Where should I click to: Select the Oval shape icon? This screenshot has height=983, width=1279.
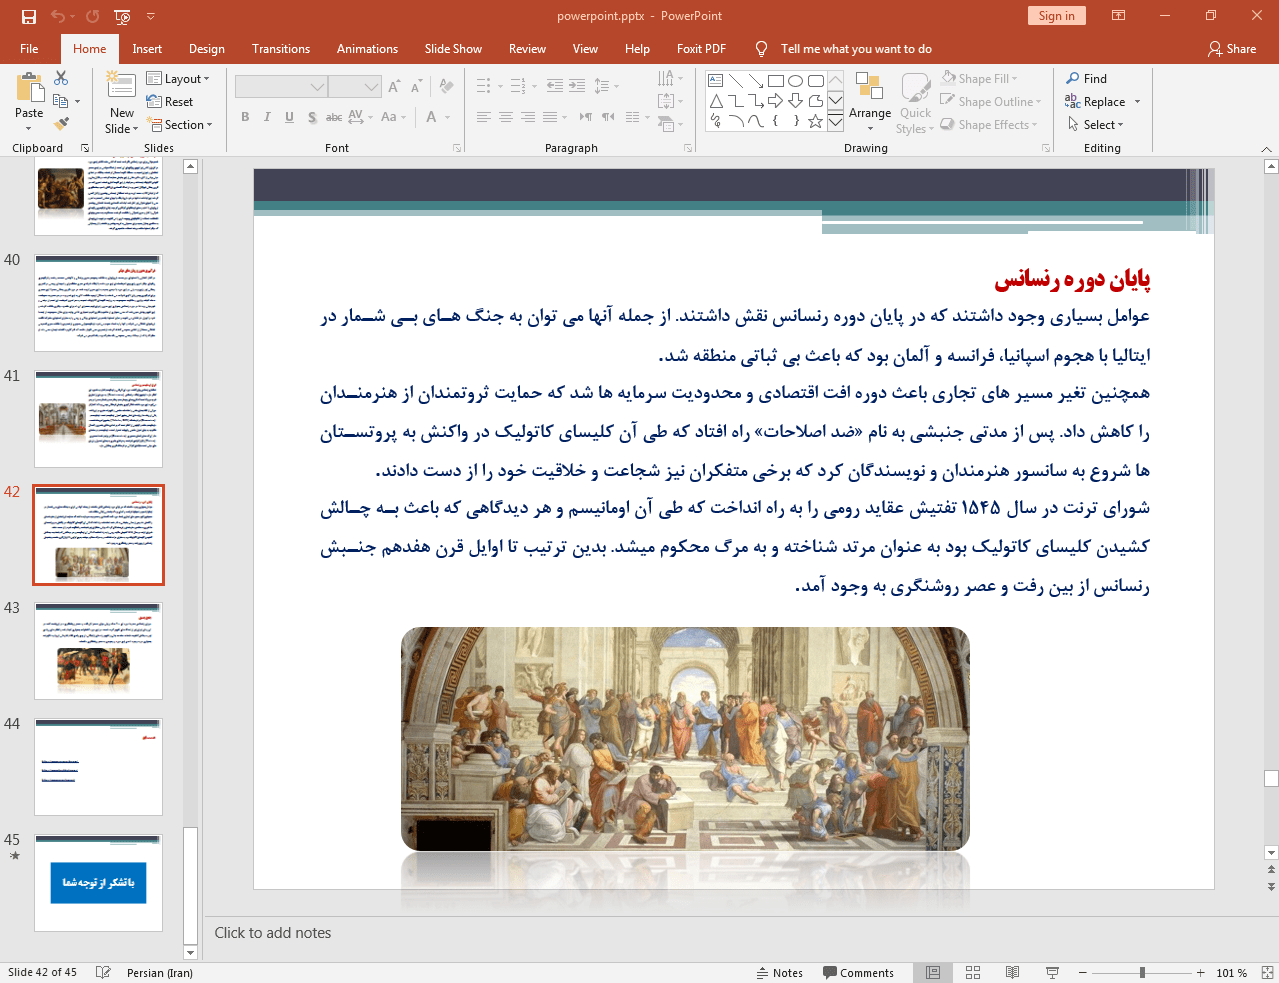[x=796, y=81]
